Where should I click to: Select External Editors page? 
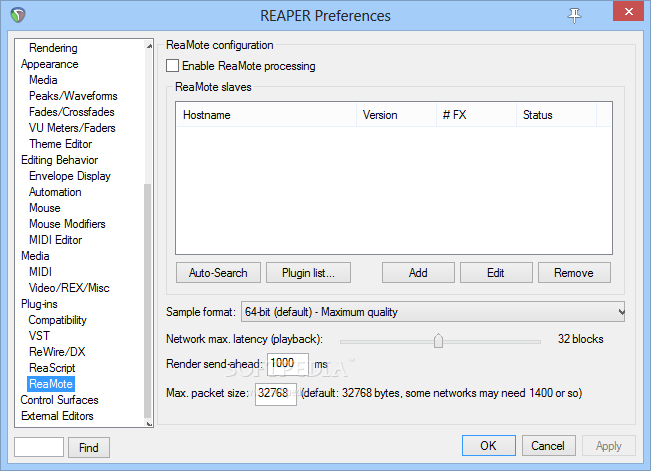(57, 416)
